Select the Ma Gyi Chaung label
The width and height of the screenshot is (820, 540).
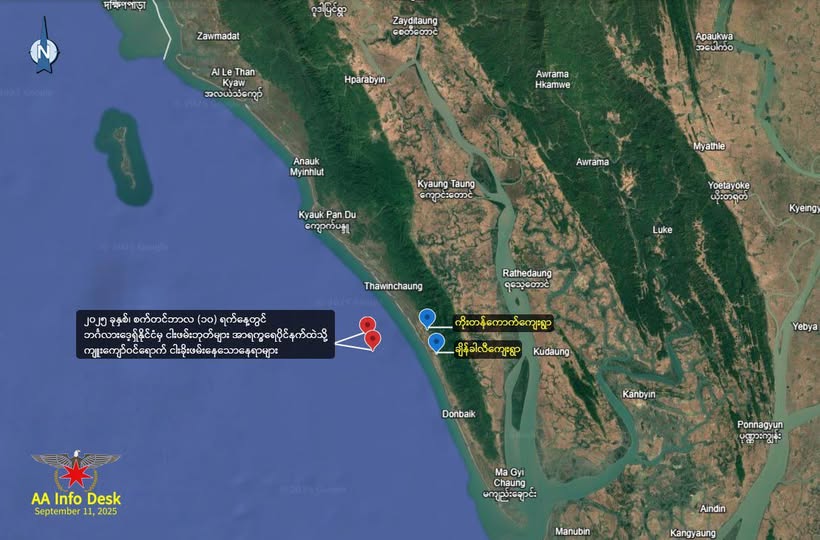tap(509, 483)
